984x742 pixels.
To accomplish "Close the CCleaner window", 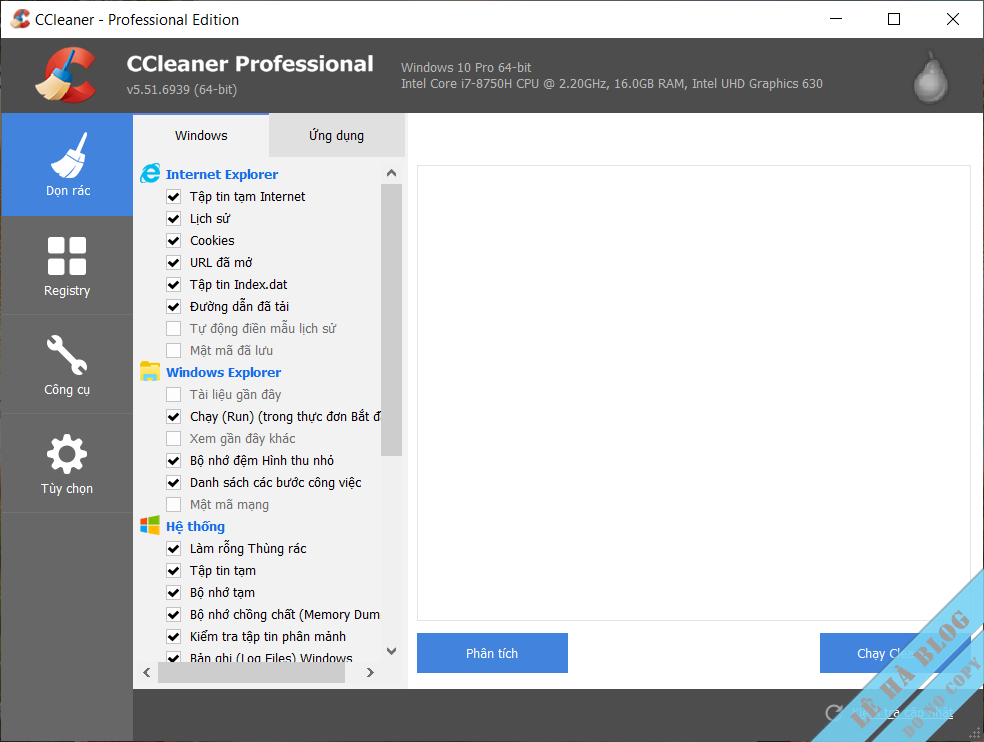I will (953, 19).
